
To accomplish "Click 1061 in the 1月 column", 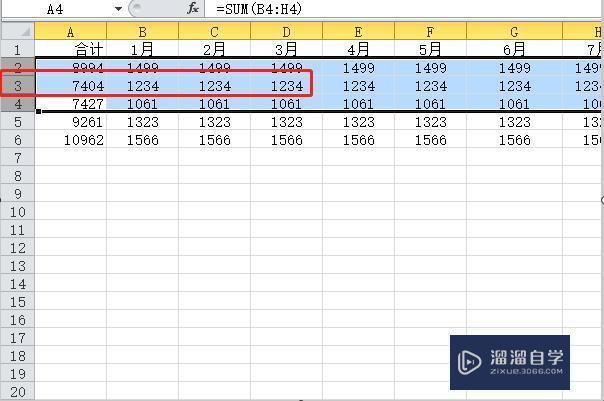I will [143, 104].
